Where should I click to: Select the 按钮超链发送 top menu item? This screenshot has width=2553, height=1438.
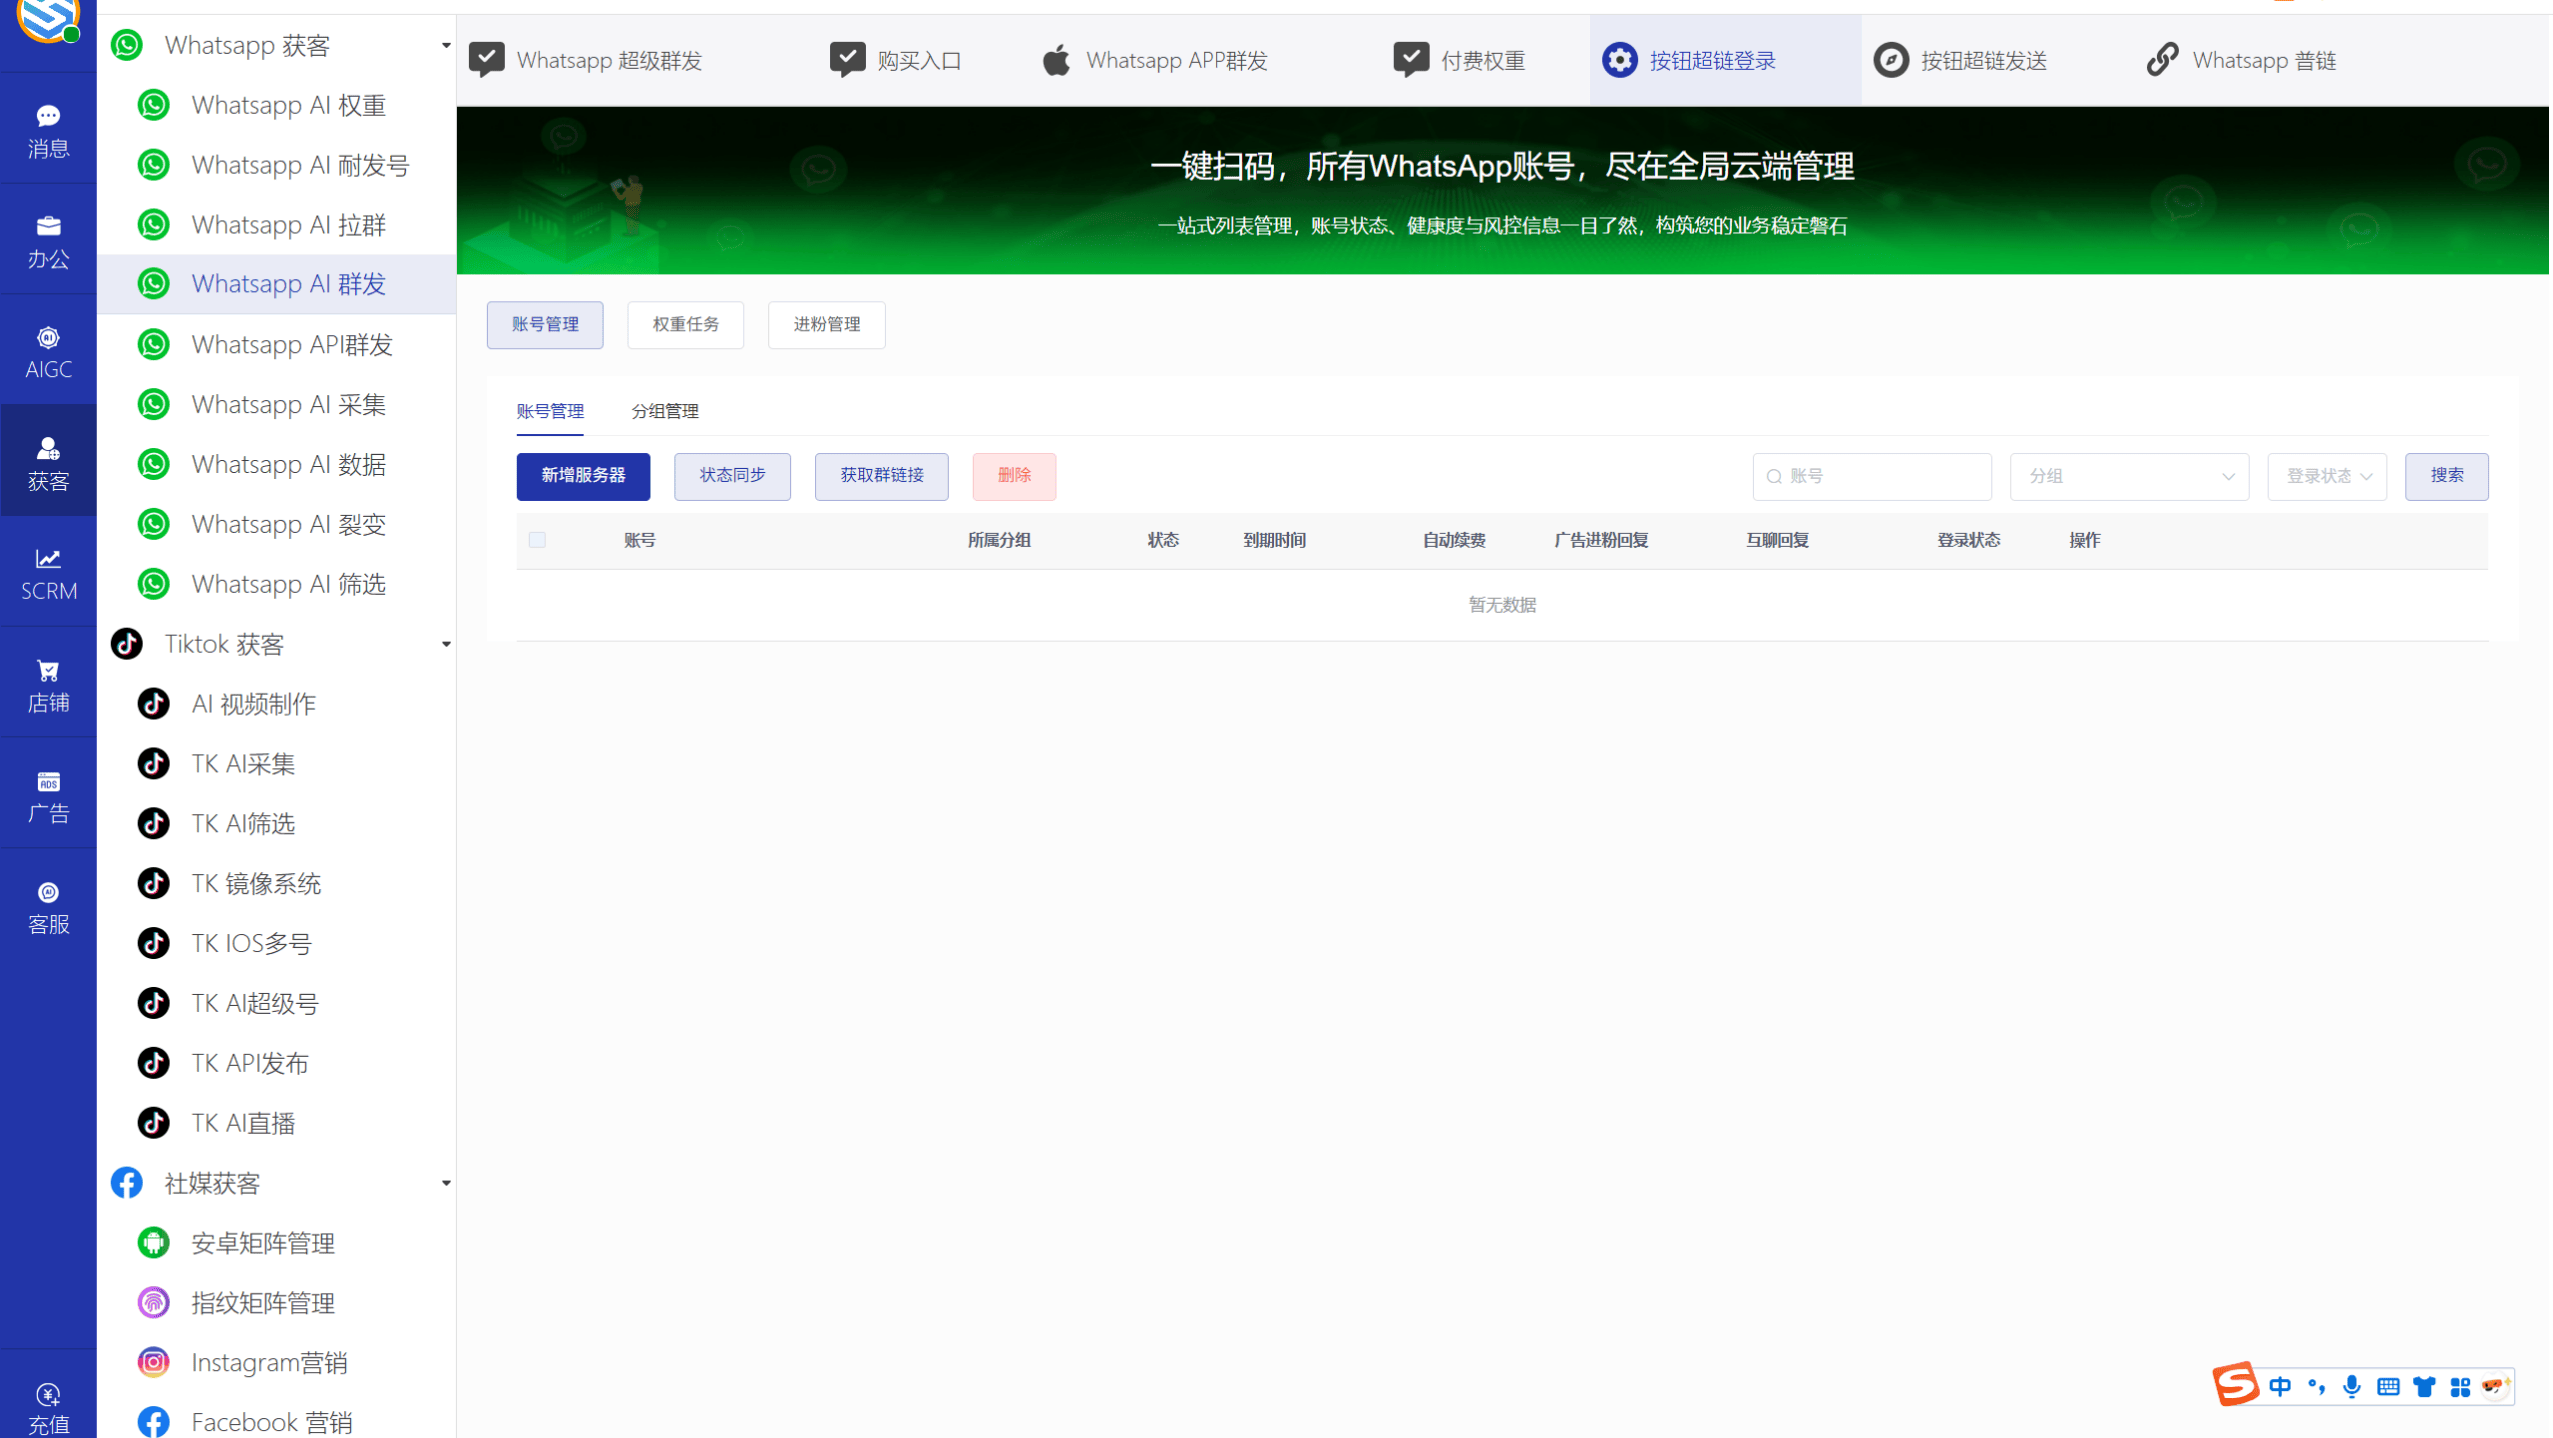(1962, 60)
